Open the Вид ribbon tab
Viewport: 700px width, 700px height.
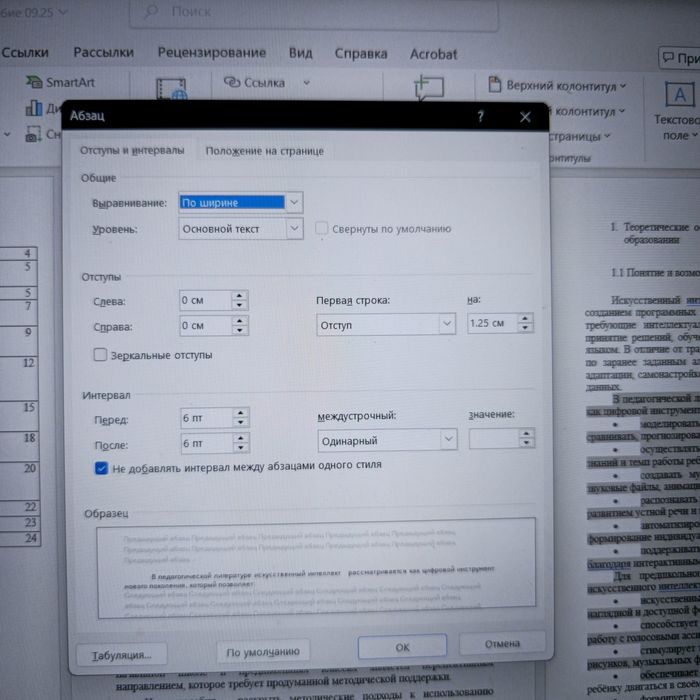point(300,54)
